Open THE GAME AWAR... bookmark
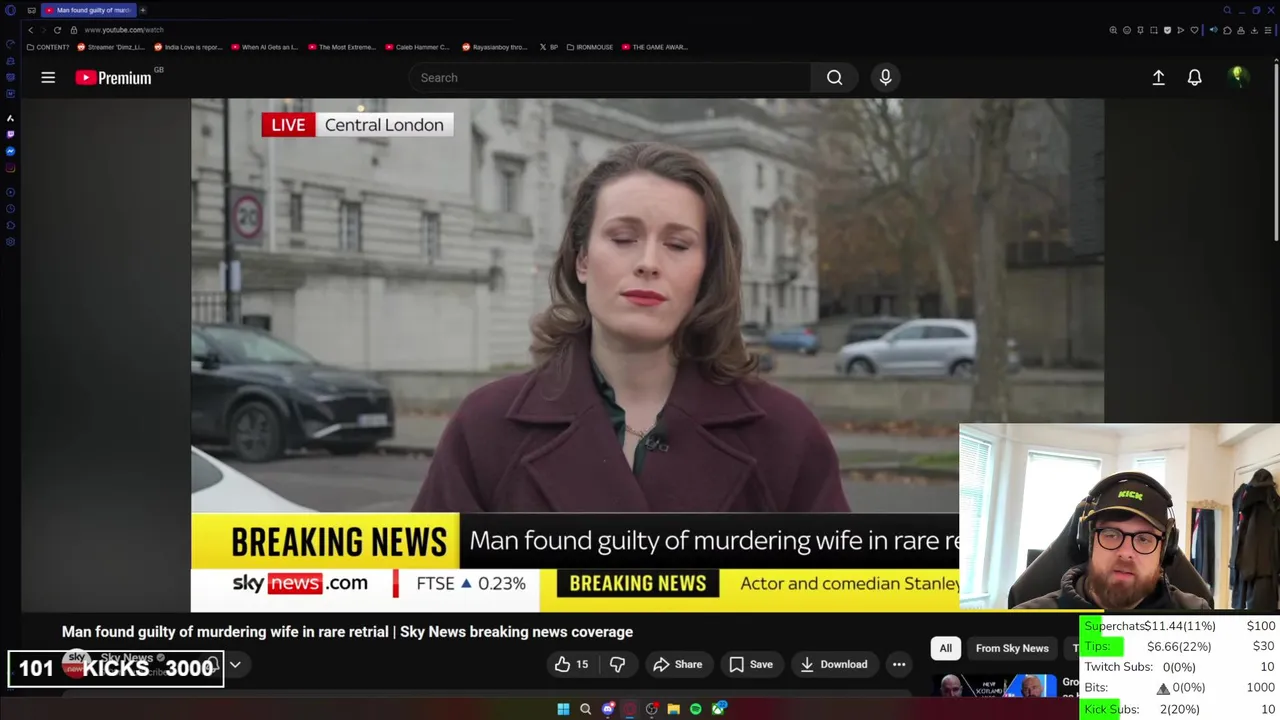This screenshot has height=720, width=1280. [655, 47]
